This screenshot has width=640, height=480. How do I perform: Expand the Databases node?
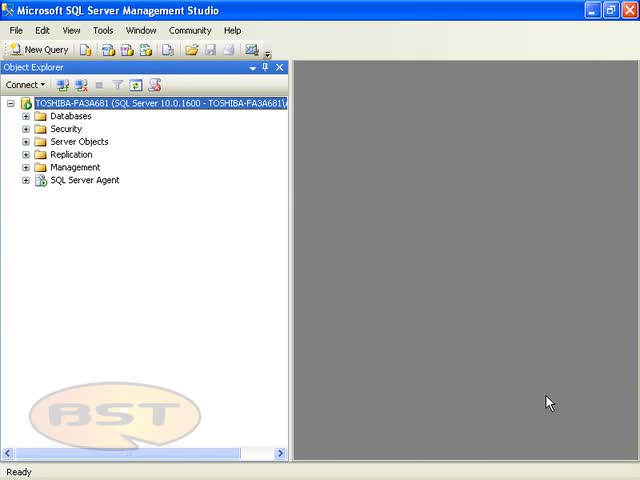point(26,116)
